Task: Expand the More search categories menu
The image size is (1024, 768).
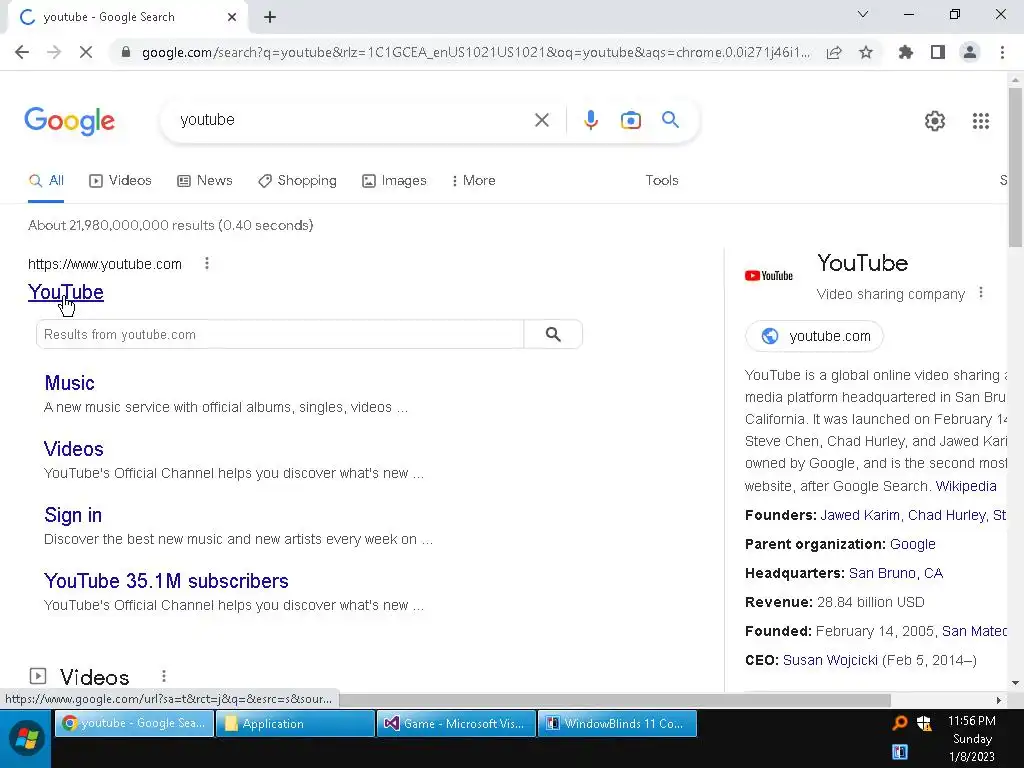Action: 473,181
